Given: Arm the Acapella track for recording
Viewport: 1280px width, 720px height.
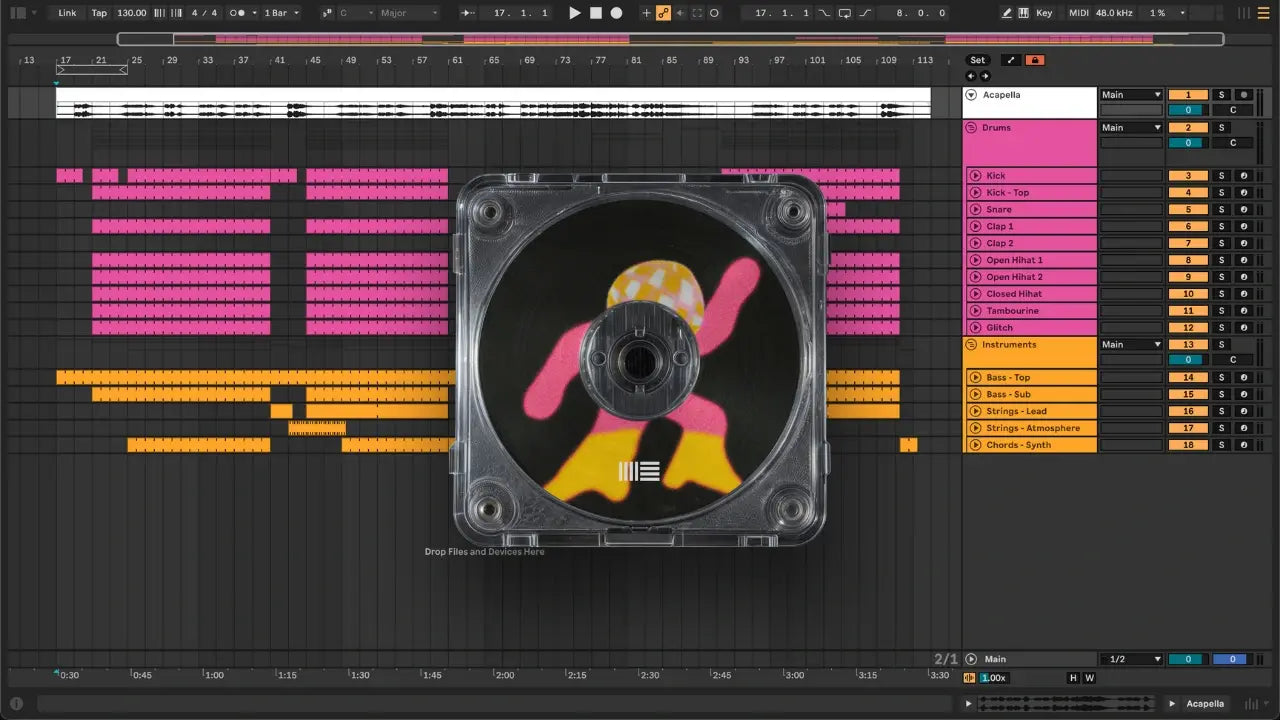Looking at the screenshot, I should coord(1243,95).
